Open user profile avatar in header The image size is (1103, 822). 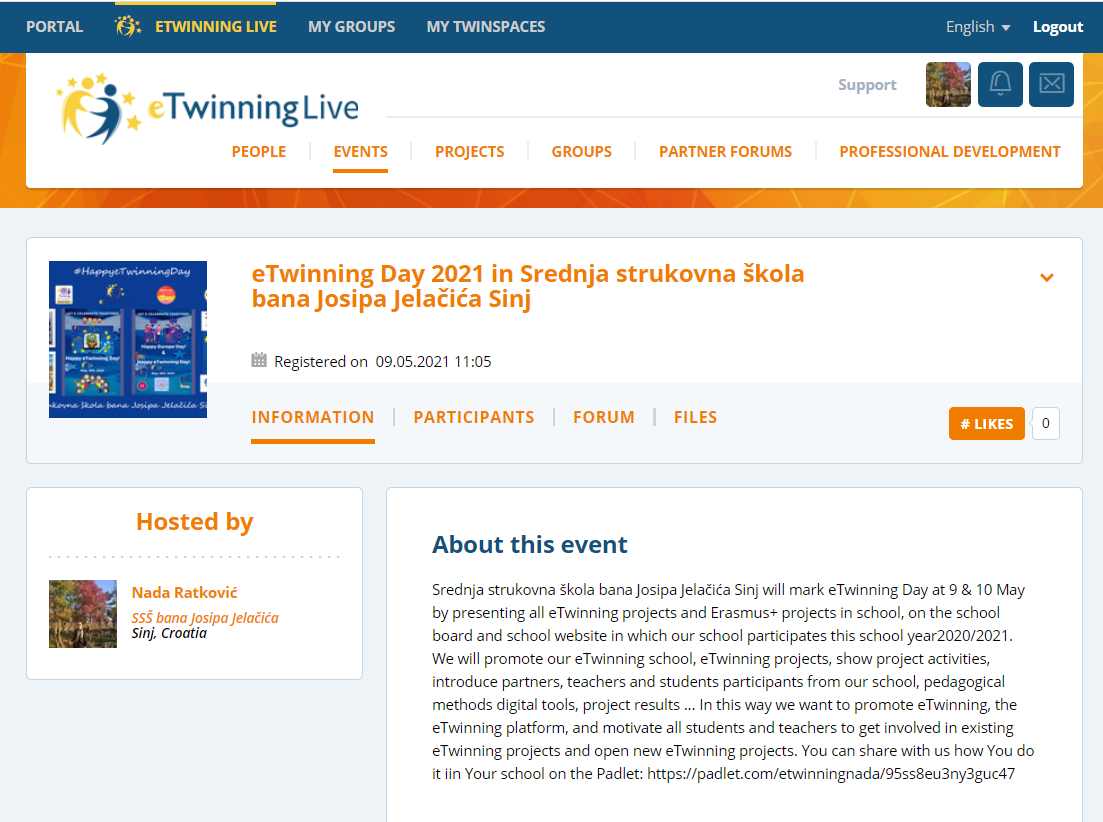pos(948,85)
